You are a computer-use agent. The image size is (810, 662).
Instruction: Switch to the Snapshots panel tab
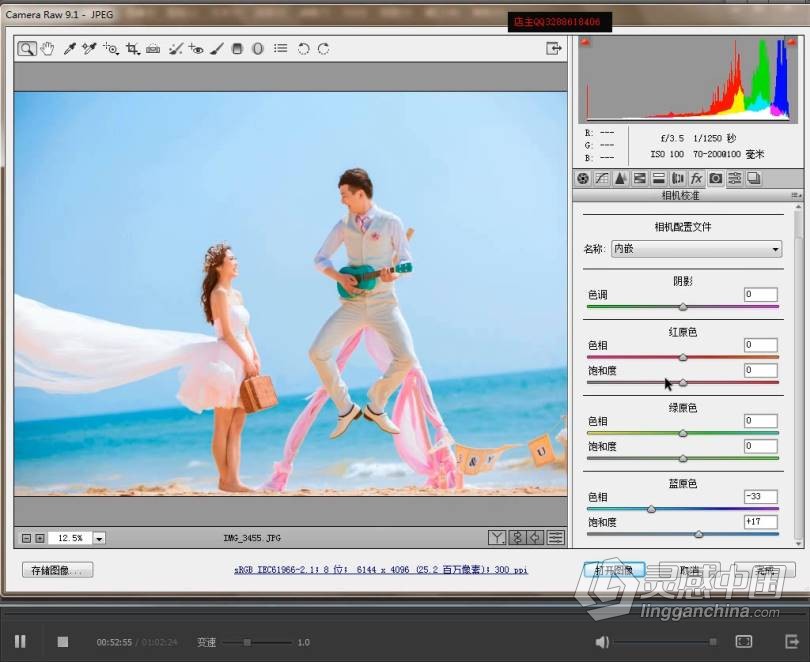[x=754, y=179]
